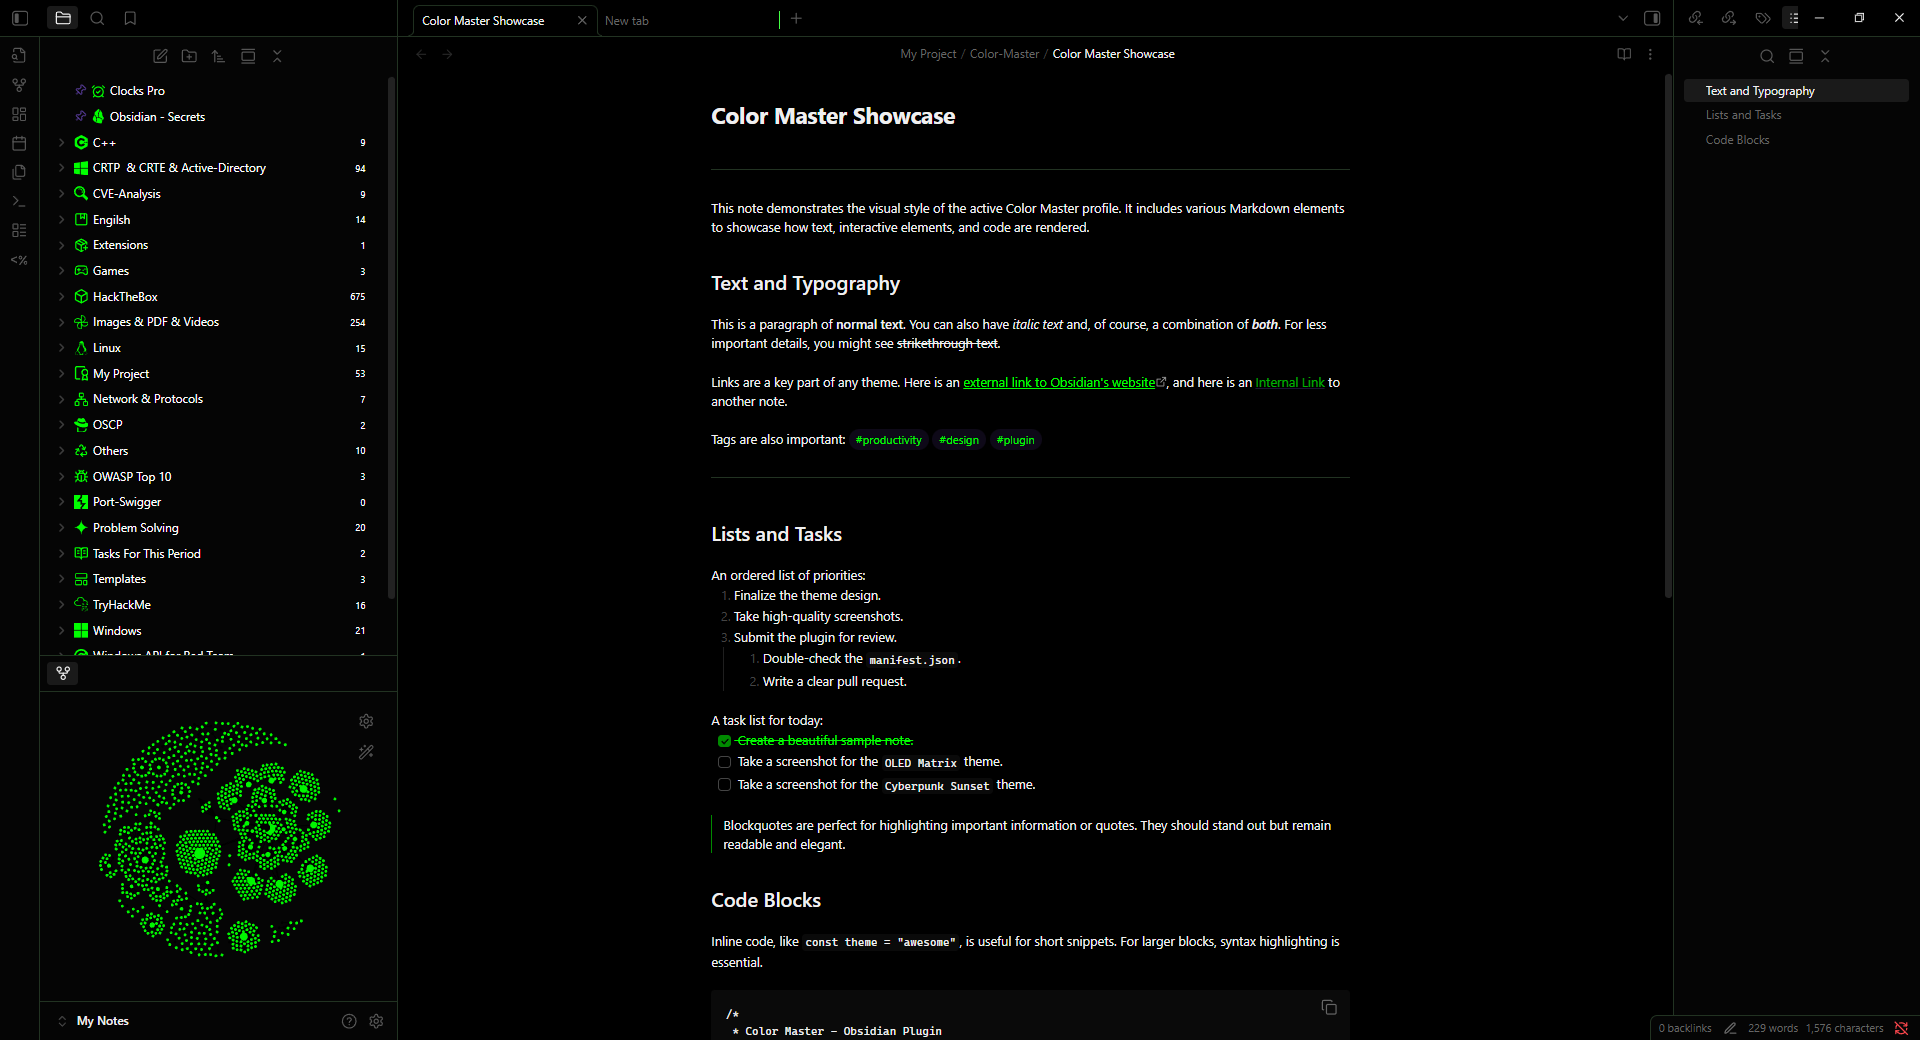Click the templater '<%' ribbon icon
Screen dimensions: 1920x1040
point(19,260)
